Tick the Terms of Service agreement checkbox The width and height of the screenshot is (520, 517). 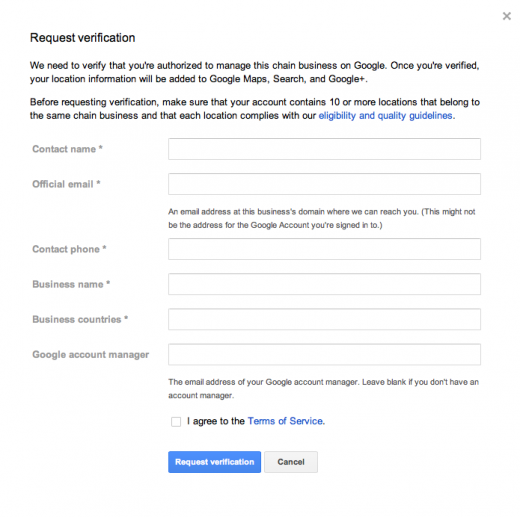(176, 422)
